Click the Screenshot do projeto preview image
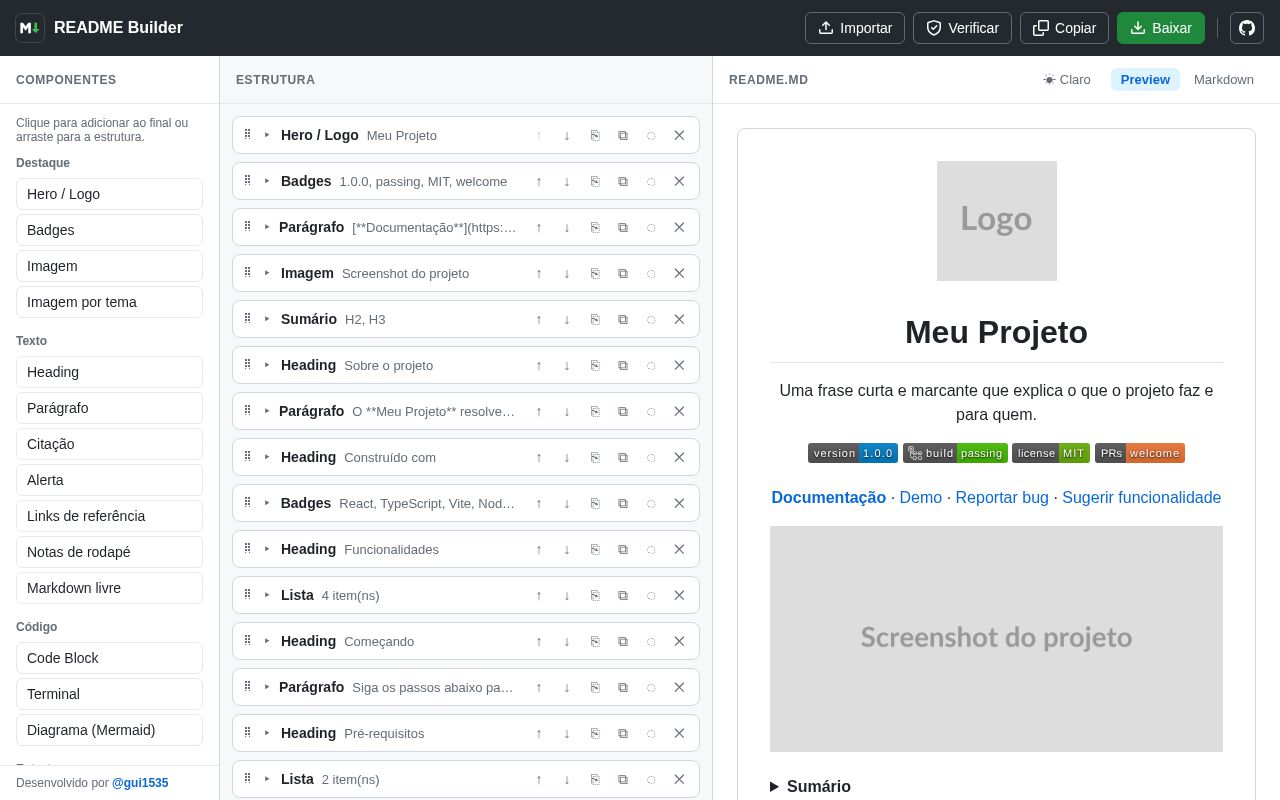The width and height of the screenshot is (1280, 800). coord(996,639)
